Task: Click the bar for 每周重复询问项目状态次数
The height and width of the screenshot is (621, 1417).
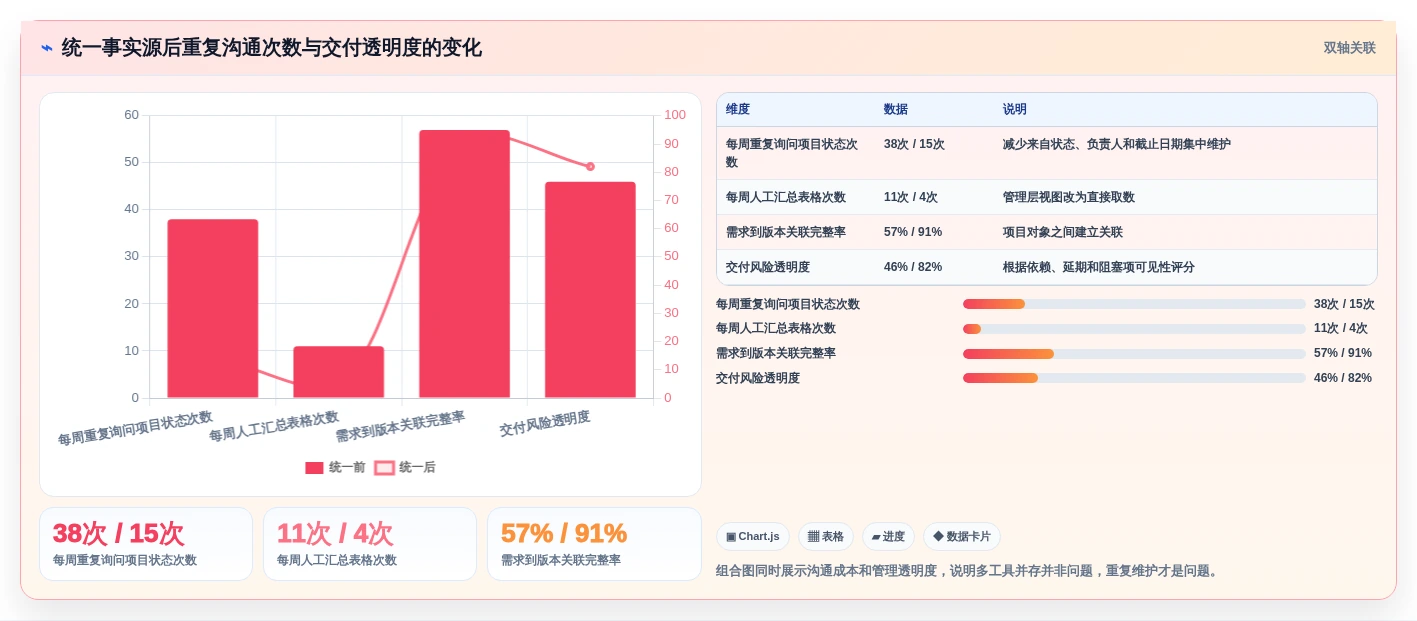Action: [x=213, y=308]
